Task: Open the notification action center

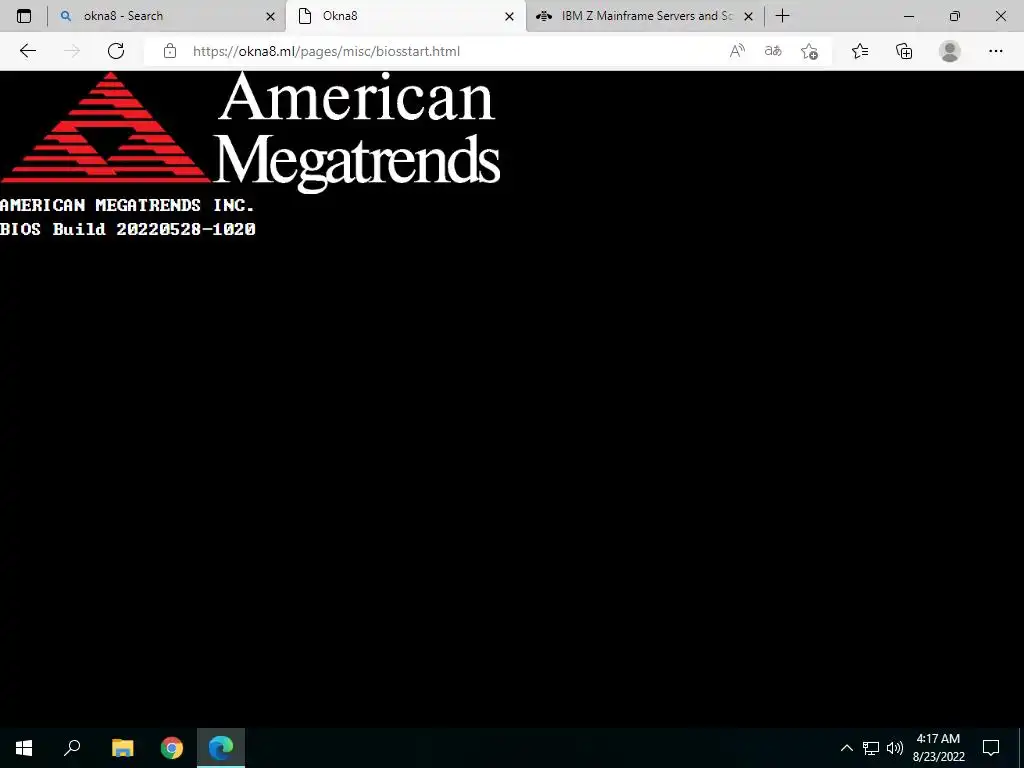Action: click(x=991, y=748)
